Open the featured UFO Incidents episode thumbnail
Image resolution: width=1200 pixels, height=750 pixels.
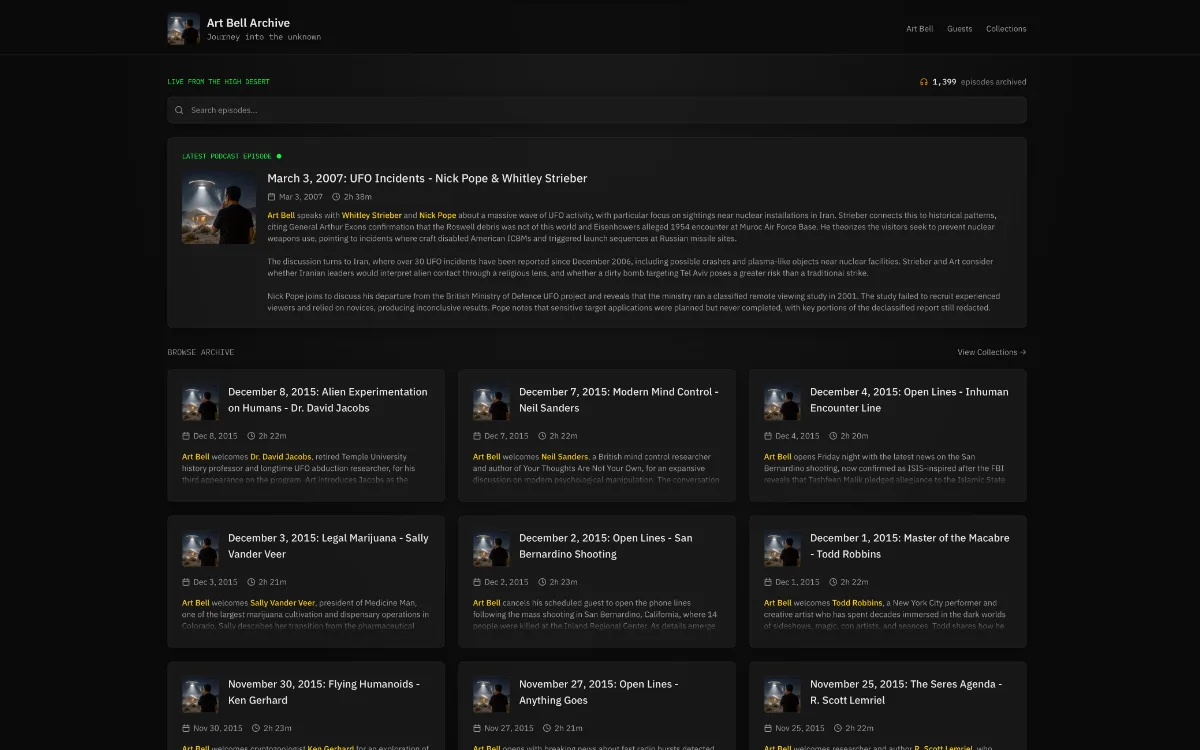click(x=219, y=208)
